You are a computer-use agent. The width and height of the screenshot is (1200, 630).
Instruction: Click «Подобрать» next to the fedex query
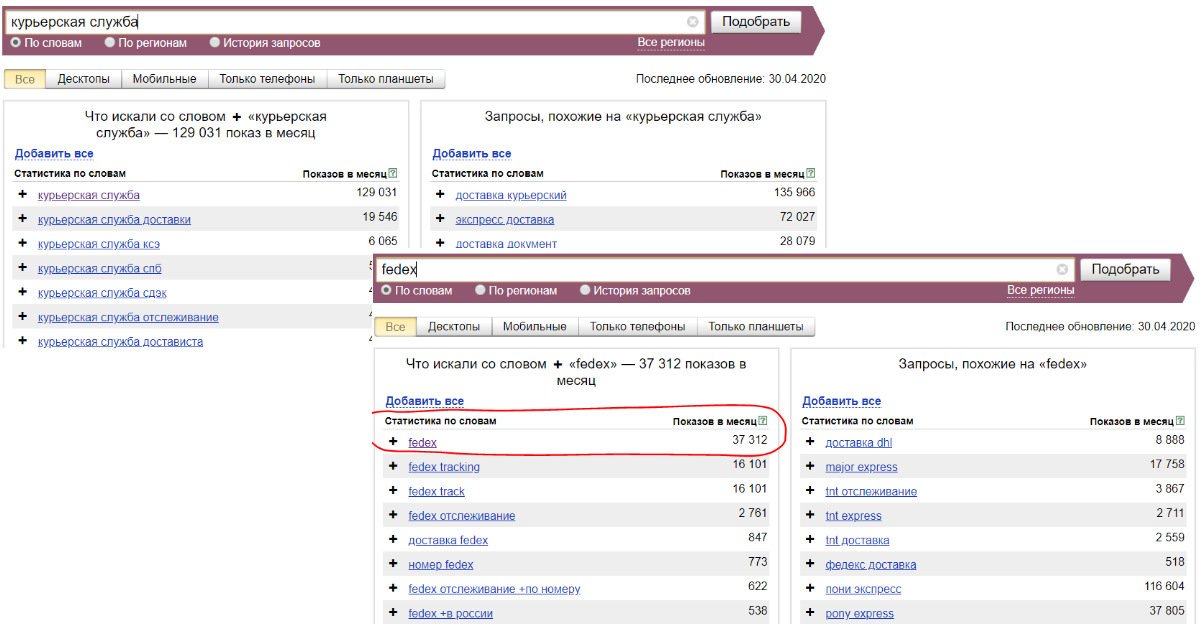point(1126,270)
